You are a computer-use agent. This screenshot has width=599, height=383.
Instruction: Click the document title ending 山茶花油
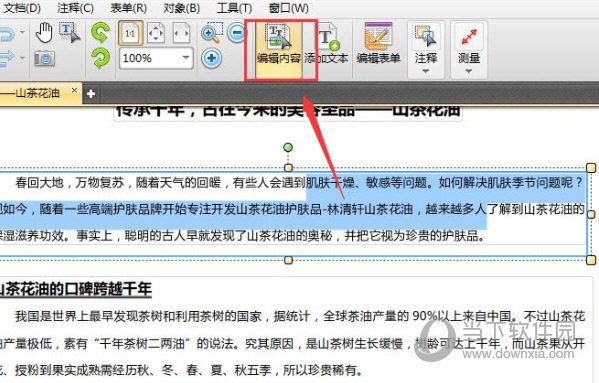288,112
